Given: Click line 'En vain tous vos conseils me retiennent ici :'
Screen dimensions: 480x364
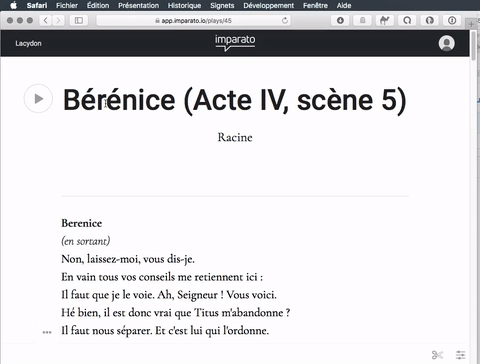Looking at the screenshot, I should click(x=162, y=277).
